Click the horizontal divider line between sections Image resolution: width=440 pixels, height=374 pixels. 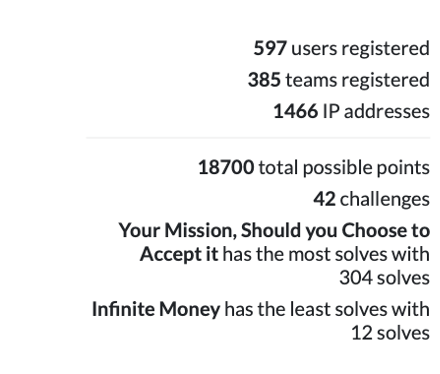tap(258, 137)
